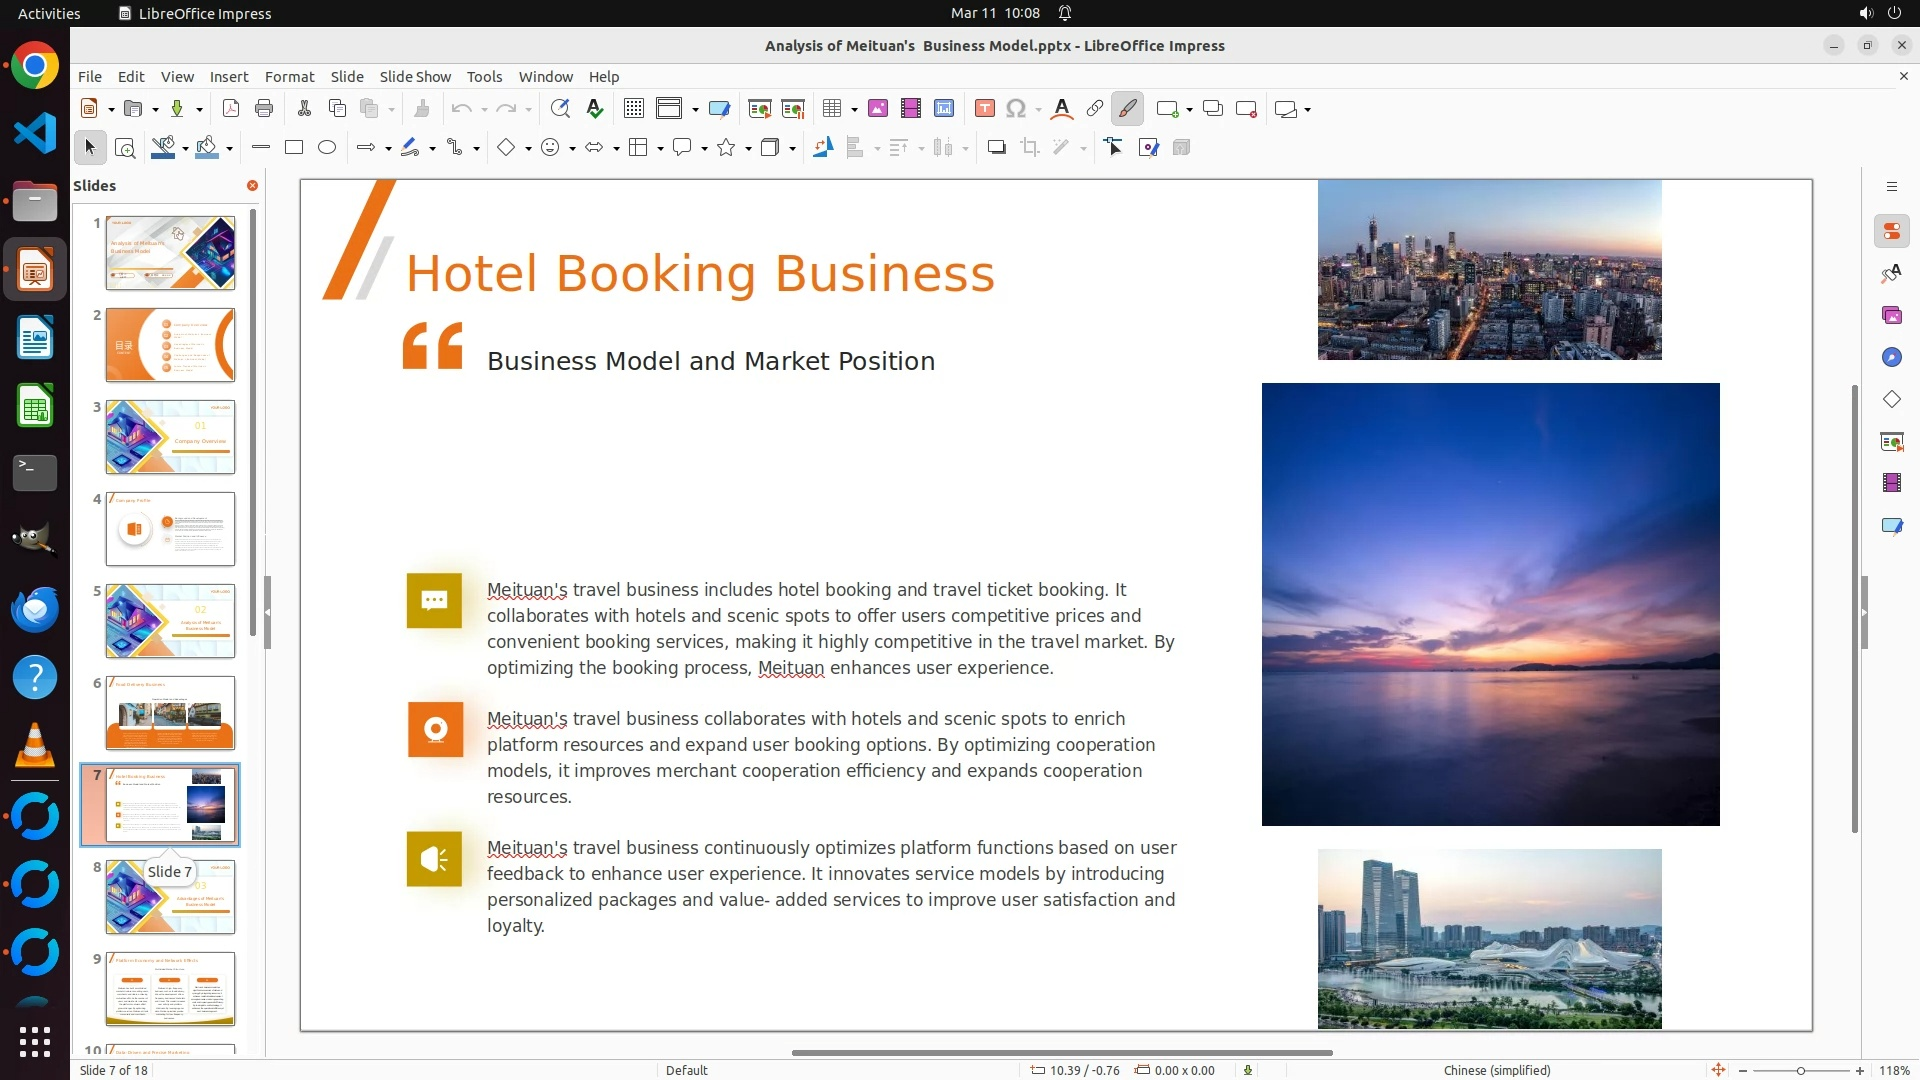Open the Format menu
This screenshot has height=1080, width=1920.
pos(289,77)
